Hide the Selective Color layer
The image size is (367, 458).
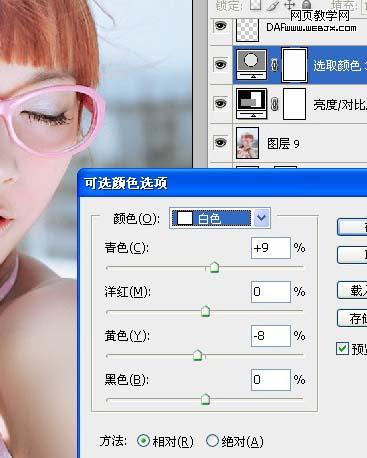tap(220, 64)
